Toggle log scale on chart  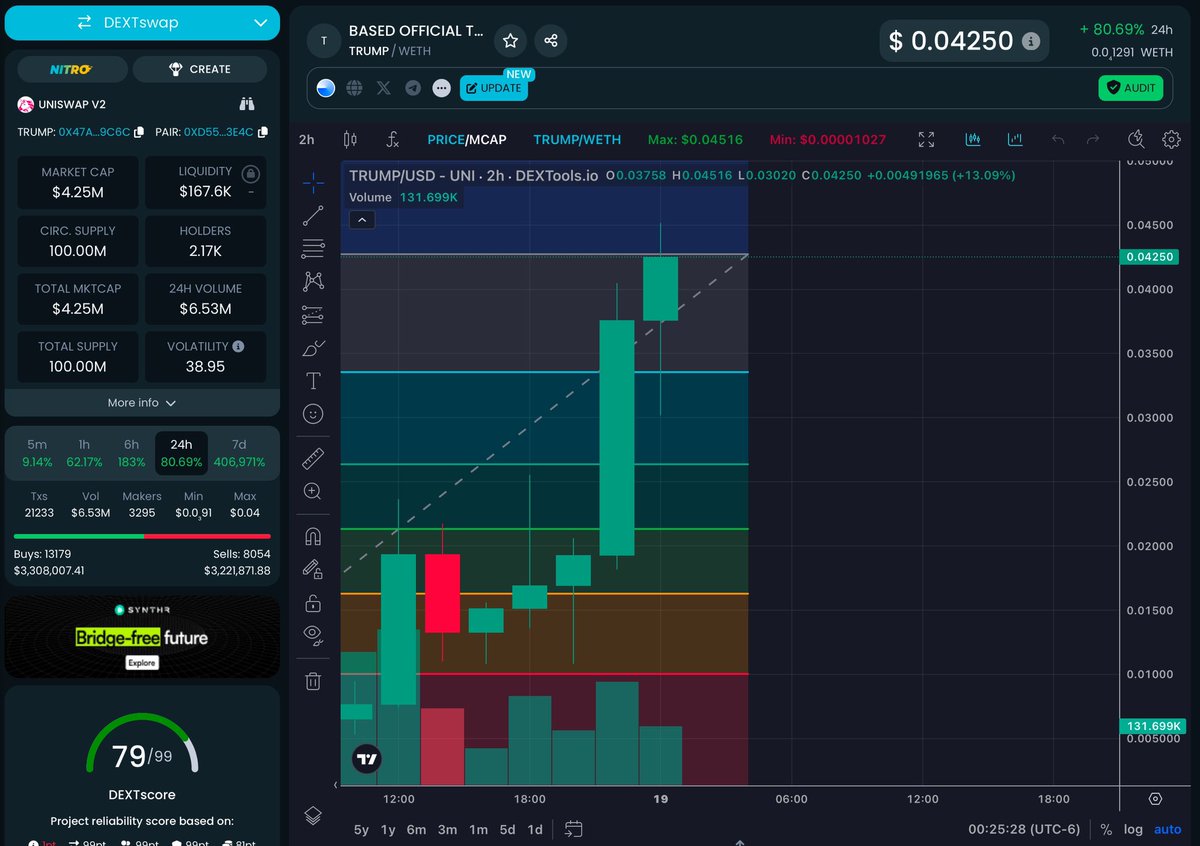click(x=1133, y=829)
